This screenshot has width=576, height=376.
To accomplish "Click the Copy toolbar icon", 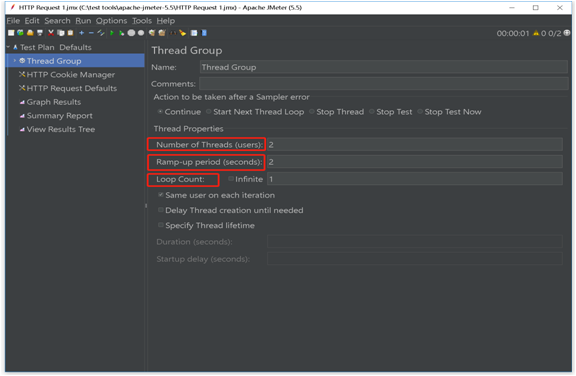I will pyautogui.click(x=61, y=33).
